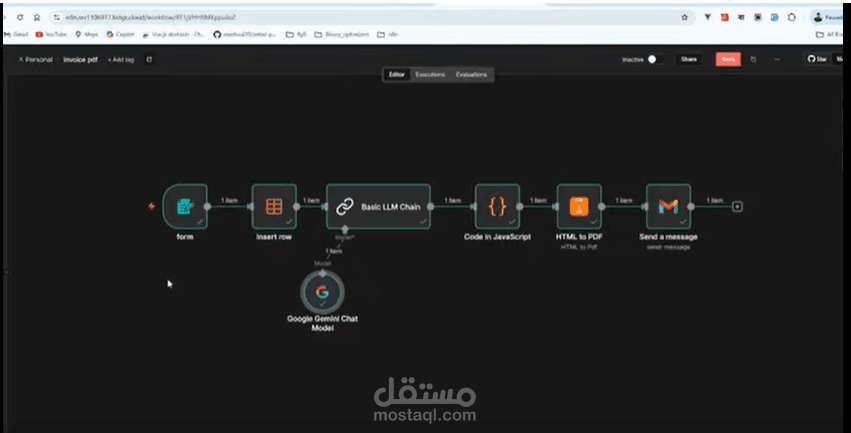Viewport: 851px width, 433px height.
Task: Open the Google Gemini Chat Model node
Action: 322,292
